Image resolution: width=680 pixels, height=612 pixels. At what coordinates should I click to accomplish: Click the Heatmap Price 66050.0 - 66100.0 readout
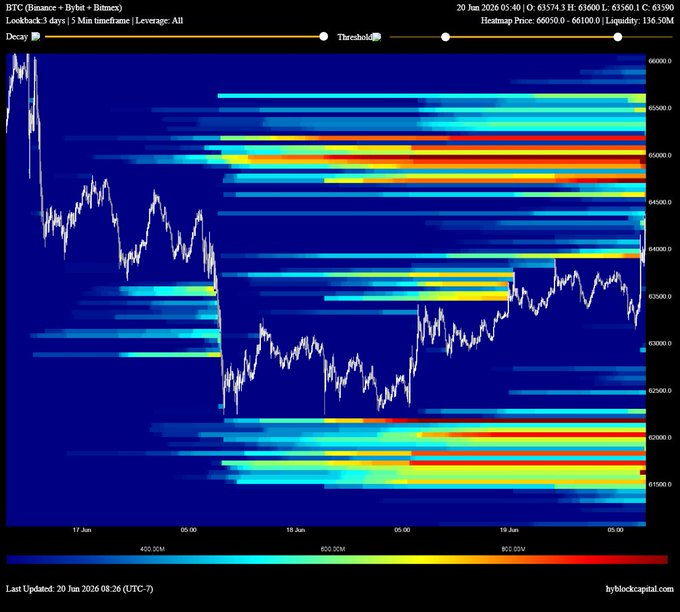point(577,20)
